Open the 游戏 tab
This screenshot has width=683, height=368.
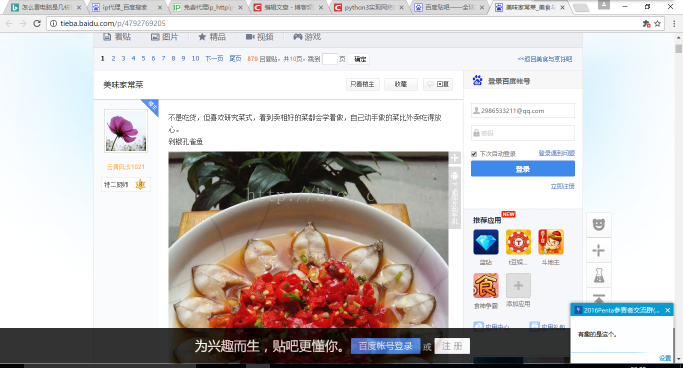pyautogui.click(x=307, y=37)
